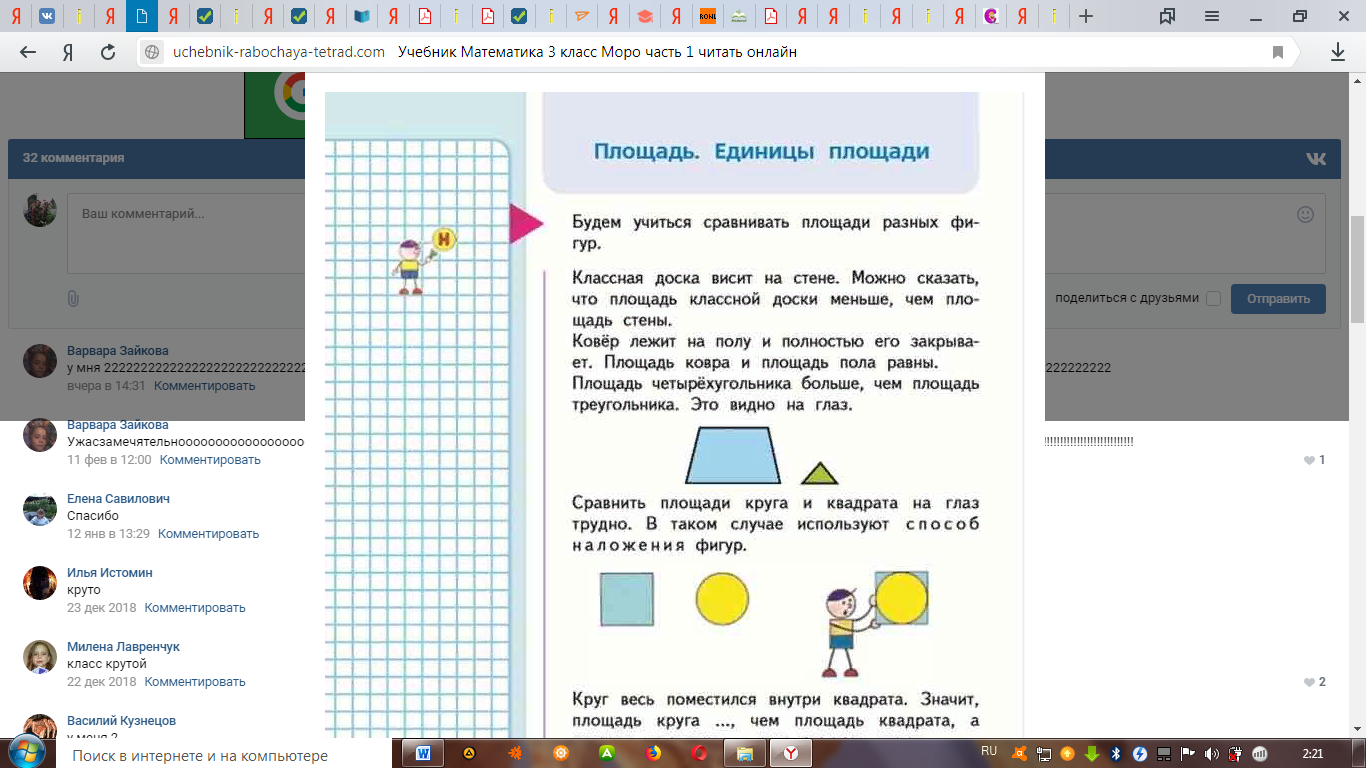Image resolution: width=1366 pixels, height=768 pixels.
Task: Click 'Комментировать' under 'вчера в 14:31' comment
Action: (x=205, y=385)
